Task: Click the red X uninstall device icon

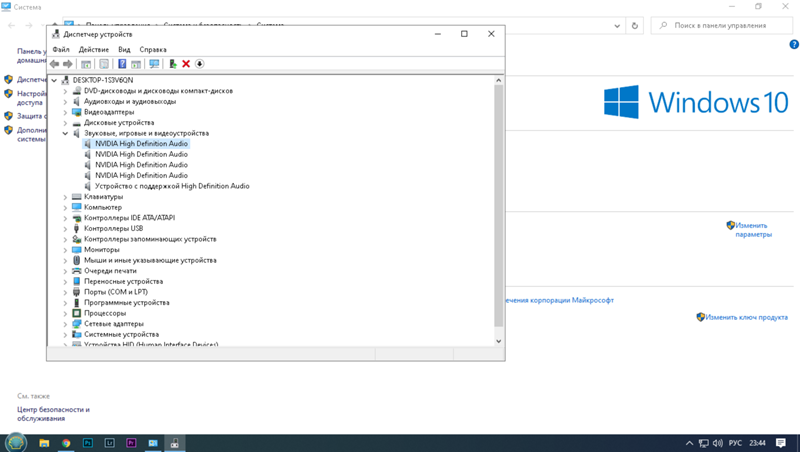Action: click(x=186, y=64)
